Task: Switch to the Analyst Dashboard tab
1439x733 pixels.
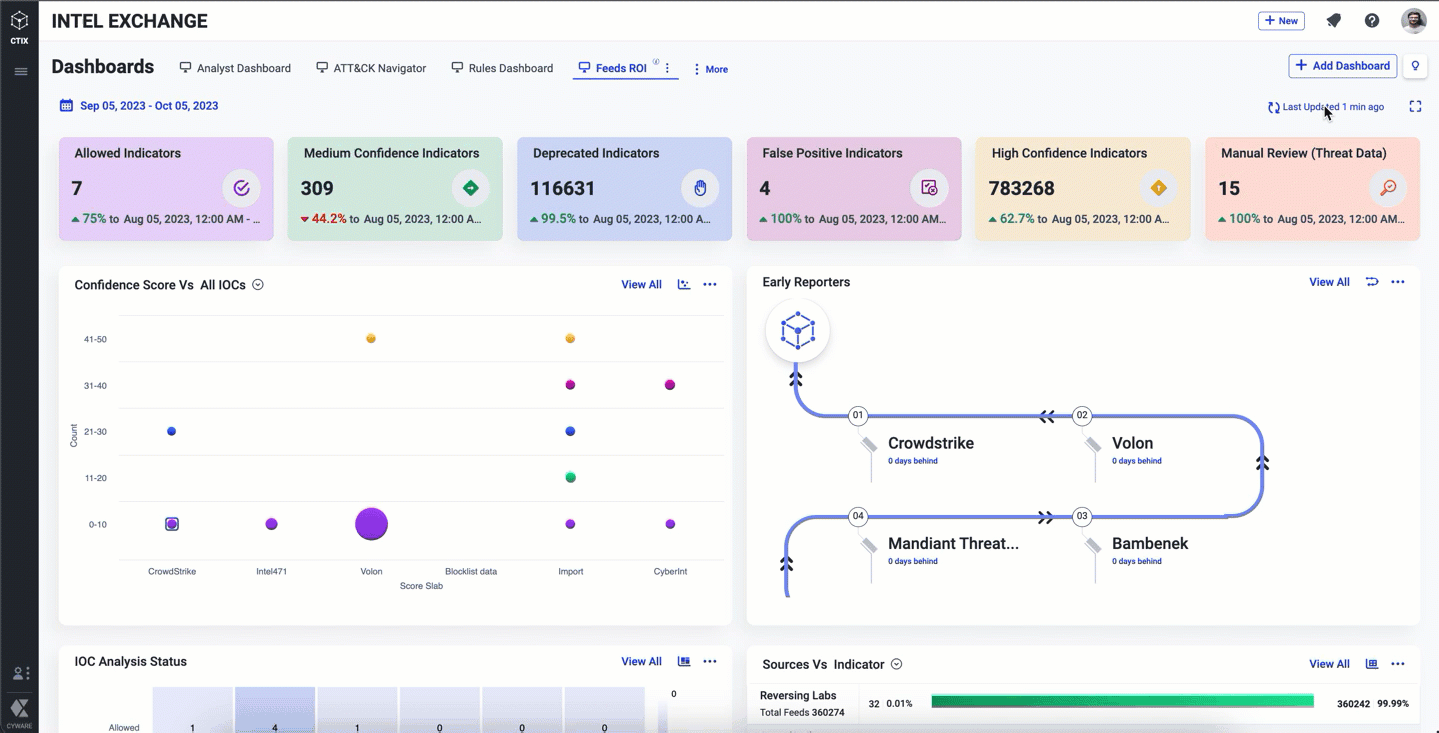Action: [235, 68]
